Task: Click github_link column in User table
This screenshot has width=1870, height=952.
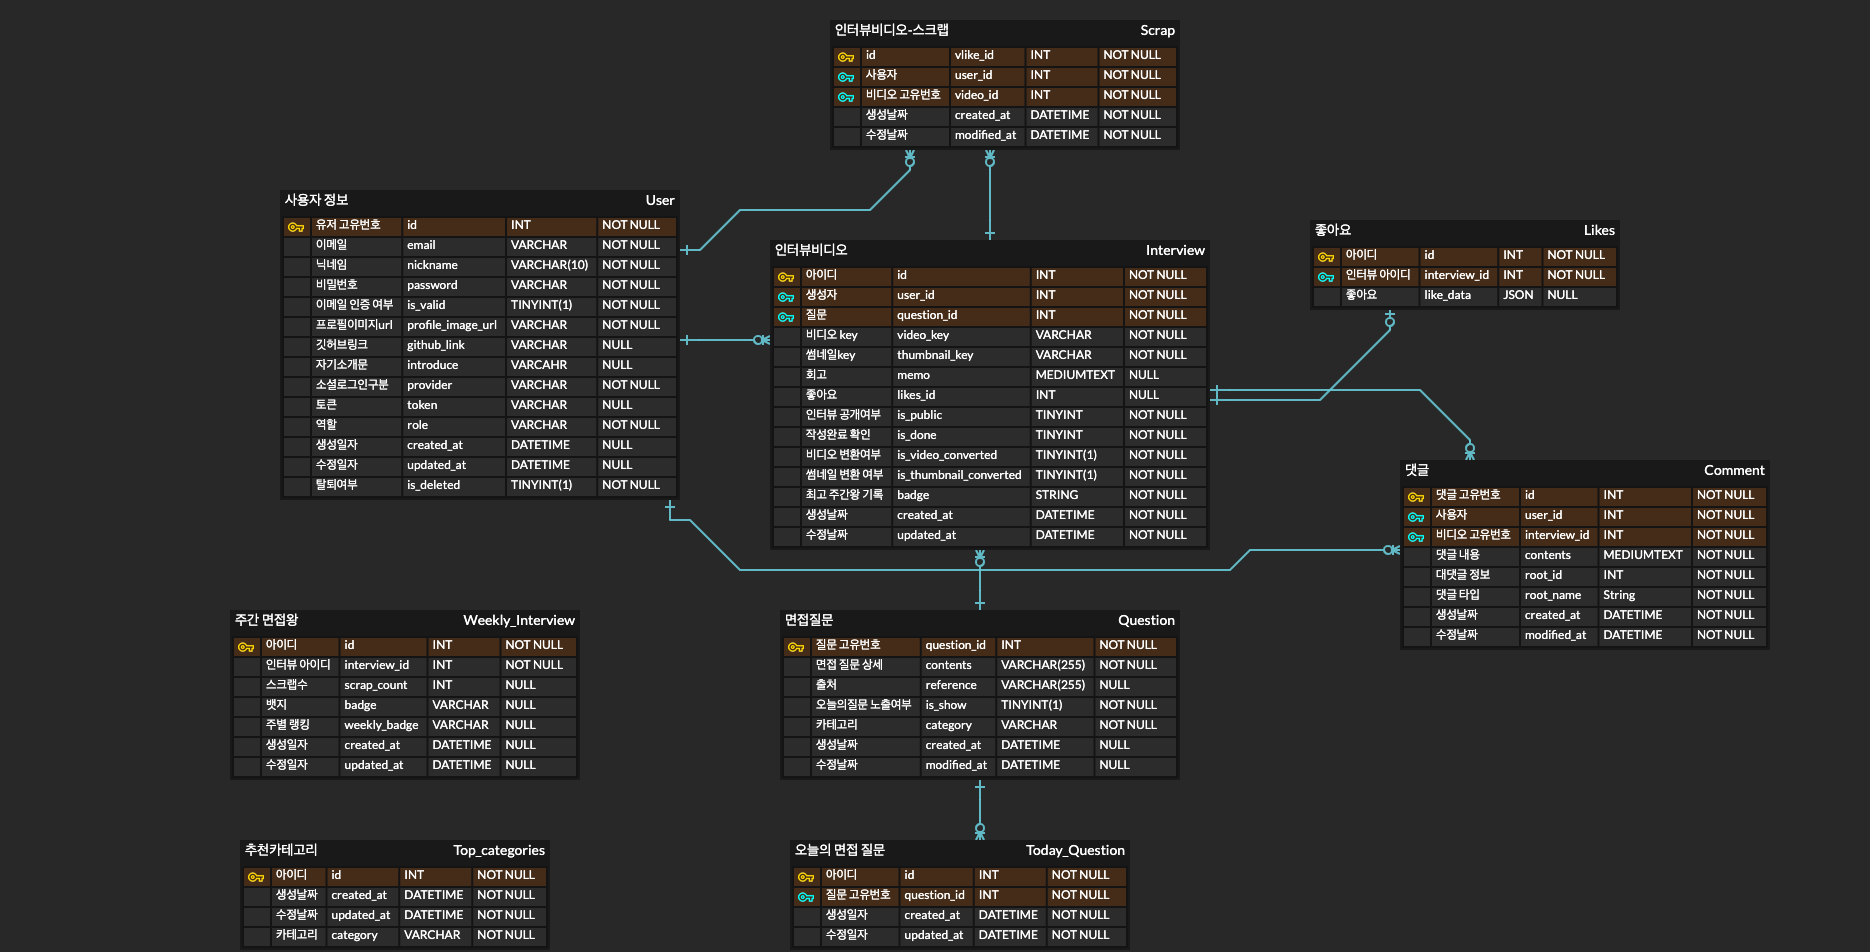Action: pos(436,345)
